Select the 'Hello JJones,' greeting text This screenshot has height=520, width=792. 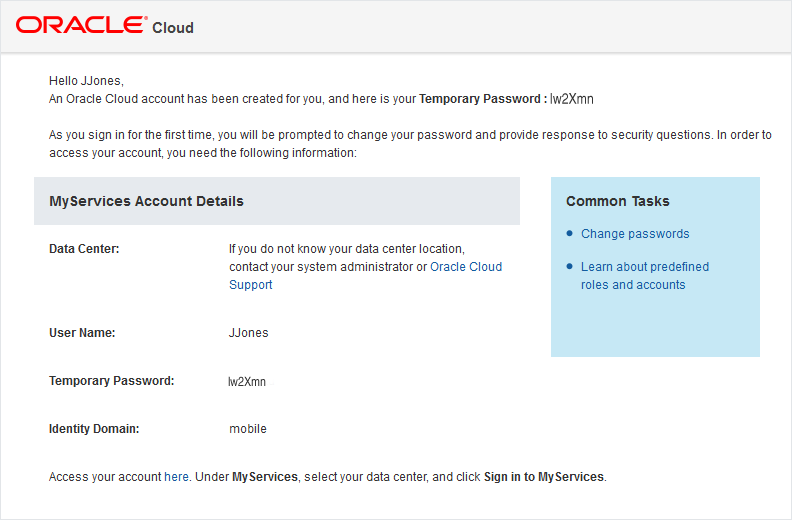point(86,81)
